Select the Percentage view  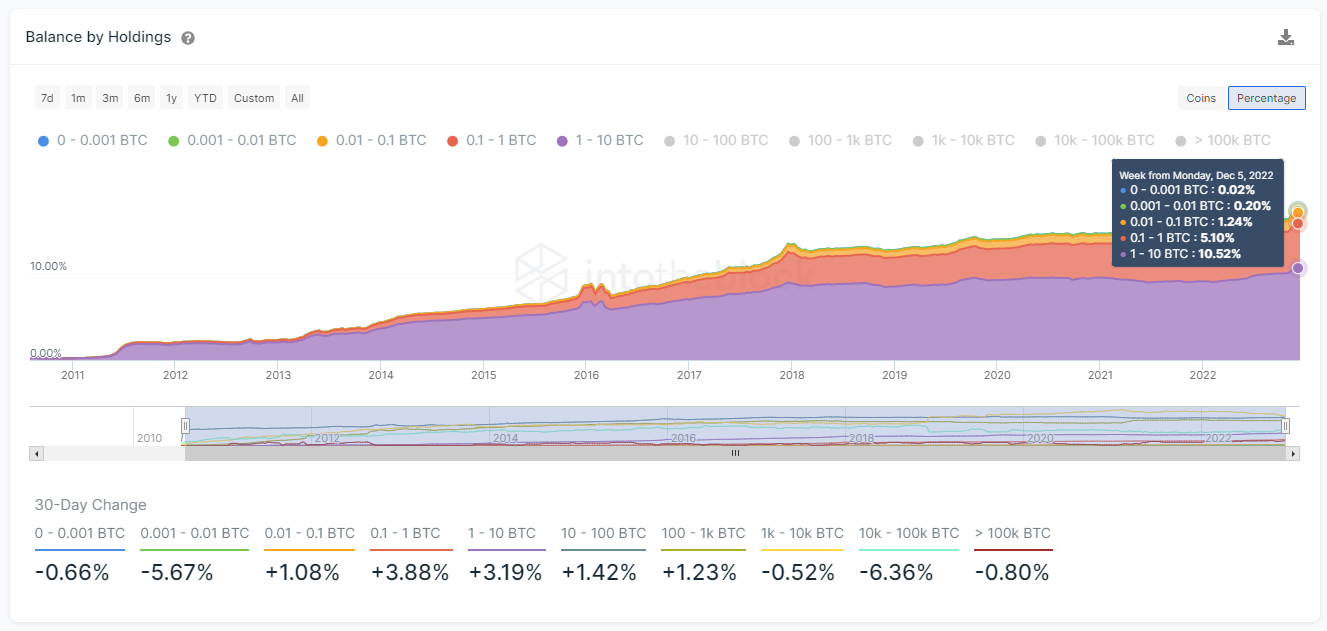1267,98
